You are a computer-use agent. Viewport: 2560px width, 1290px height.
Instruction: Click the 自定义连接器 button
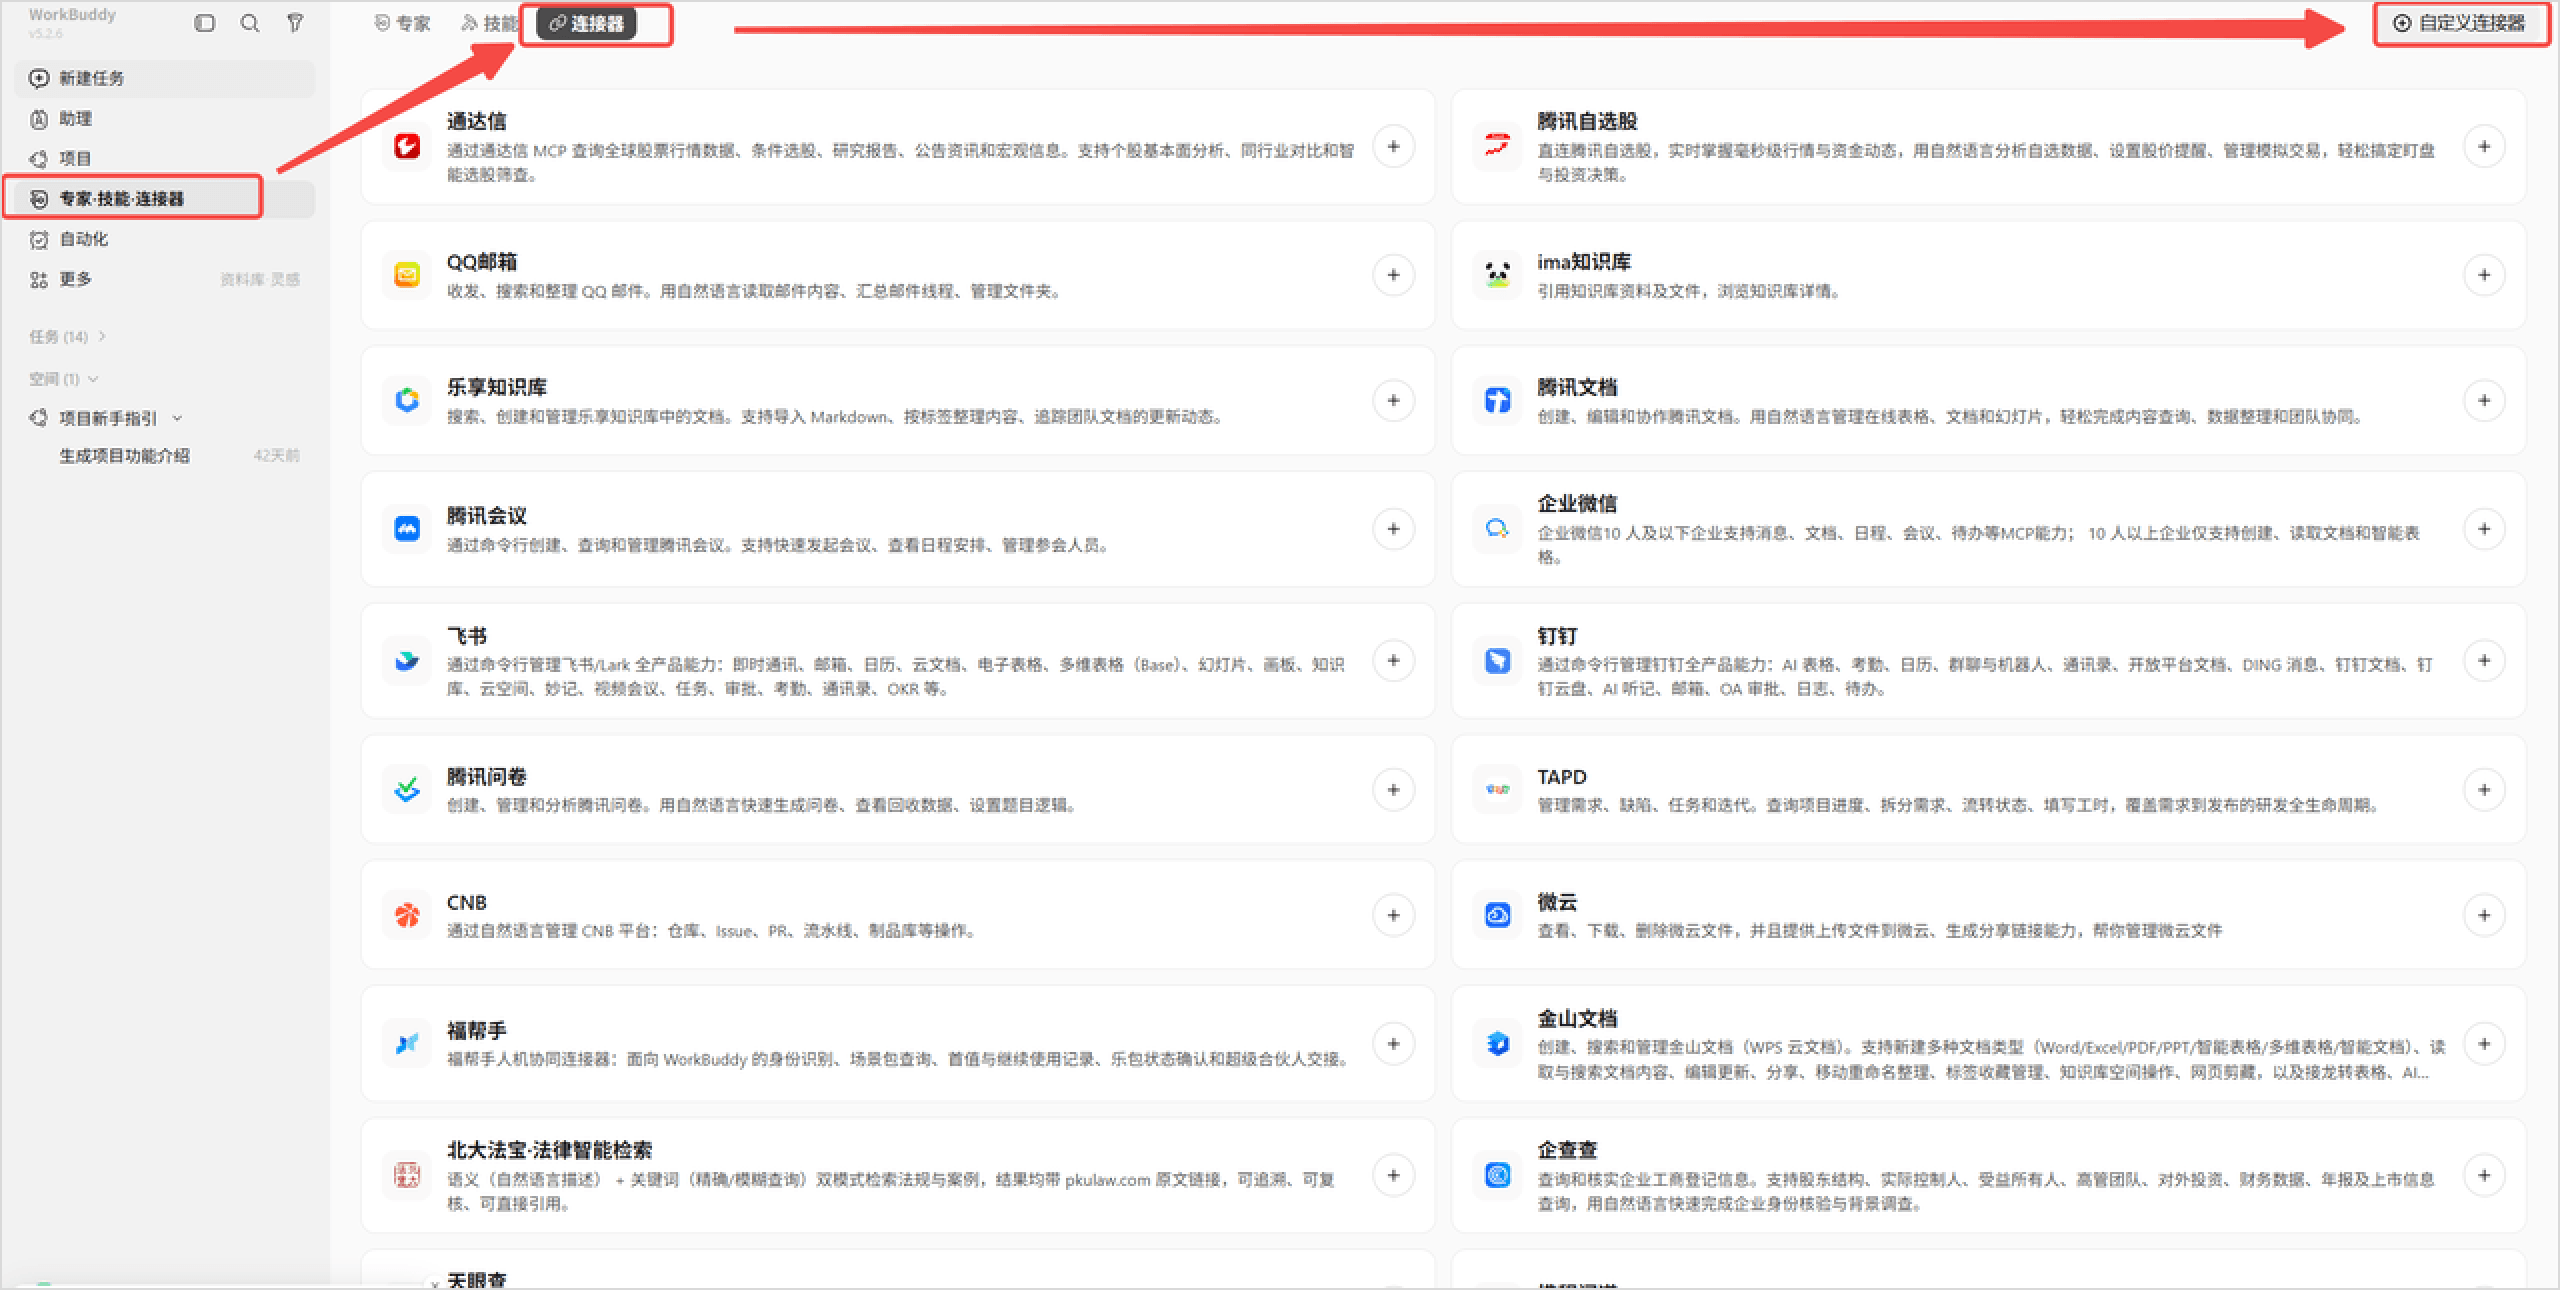[x=2462, y=24]
